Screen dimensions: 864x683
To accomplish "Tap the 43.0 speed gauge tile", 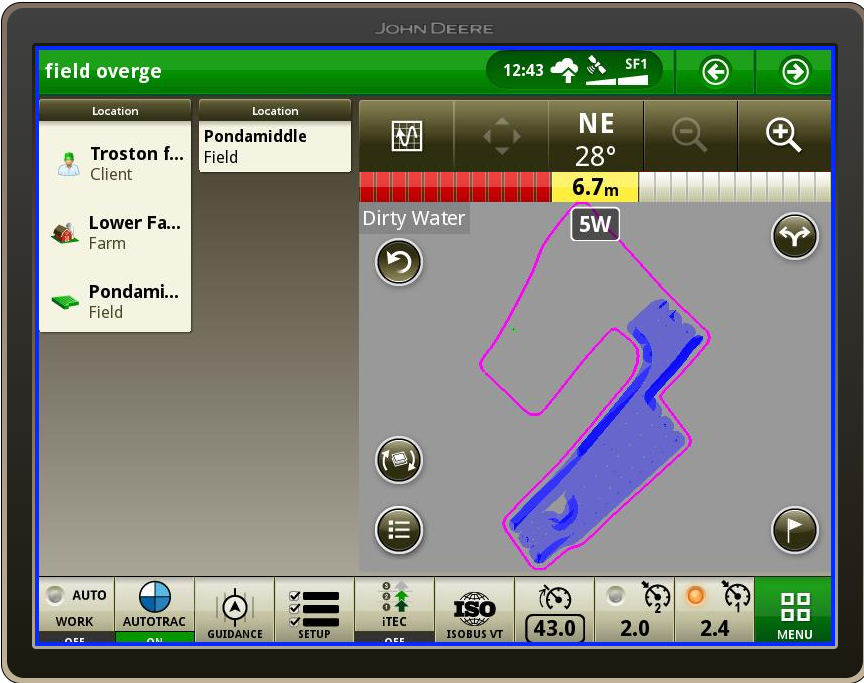I will point(554,610).
